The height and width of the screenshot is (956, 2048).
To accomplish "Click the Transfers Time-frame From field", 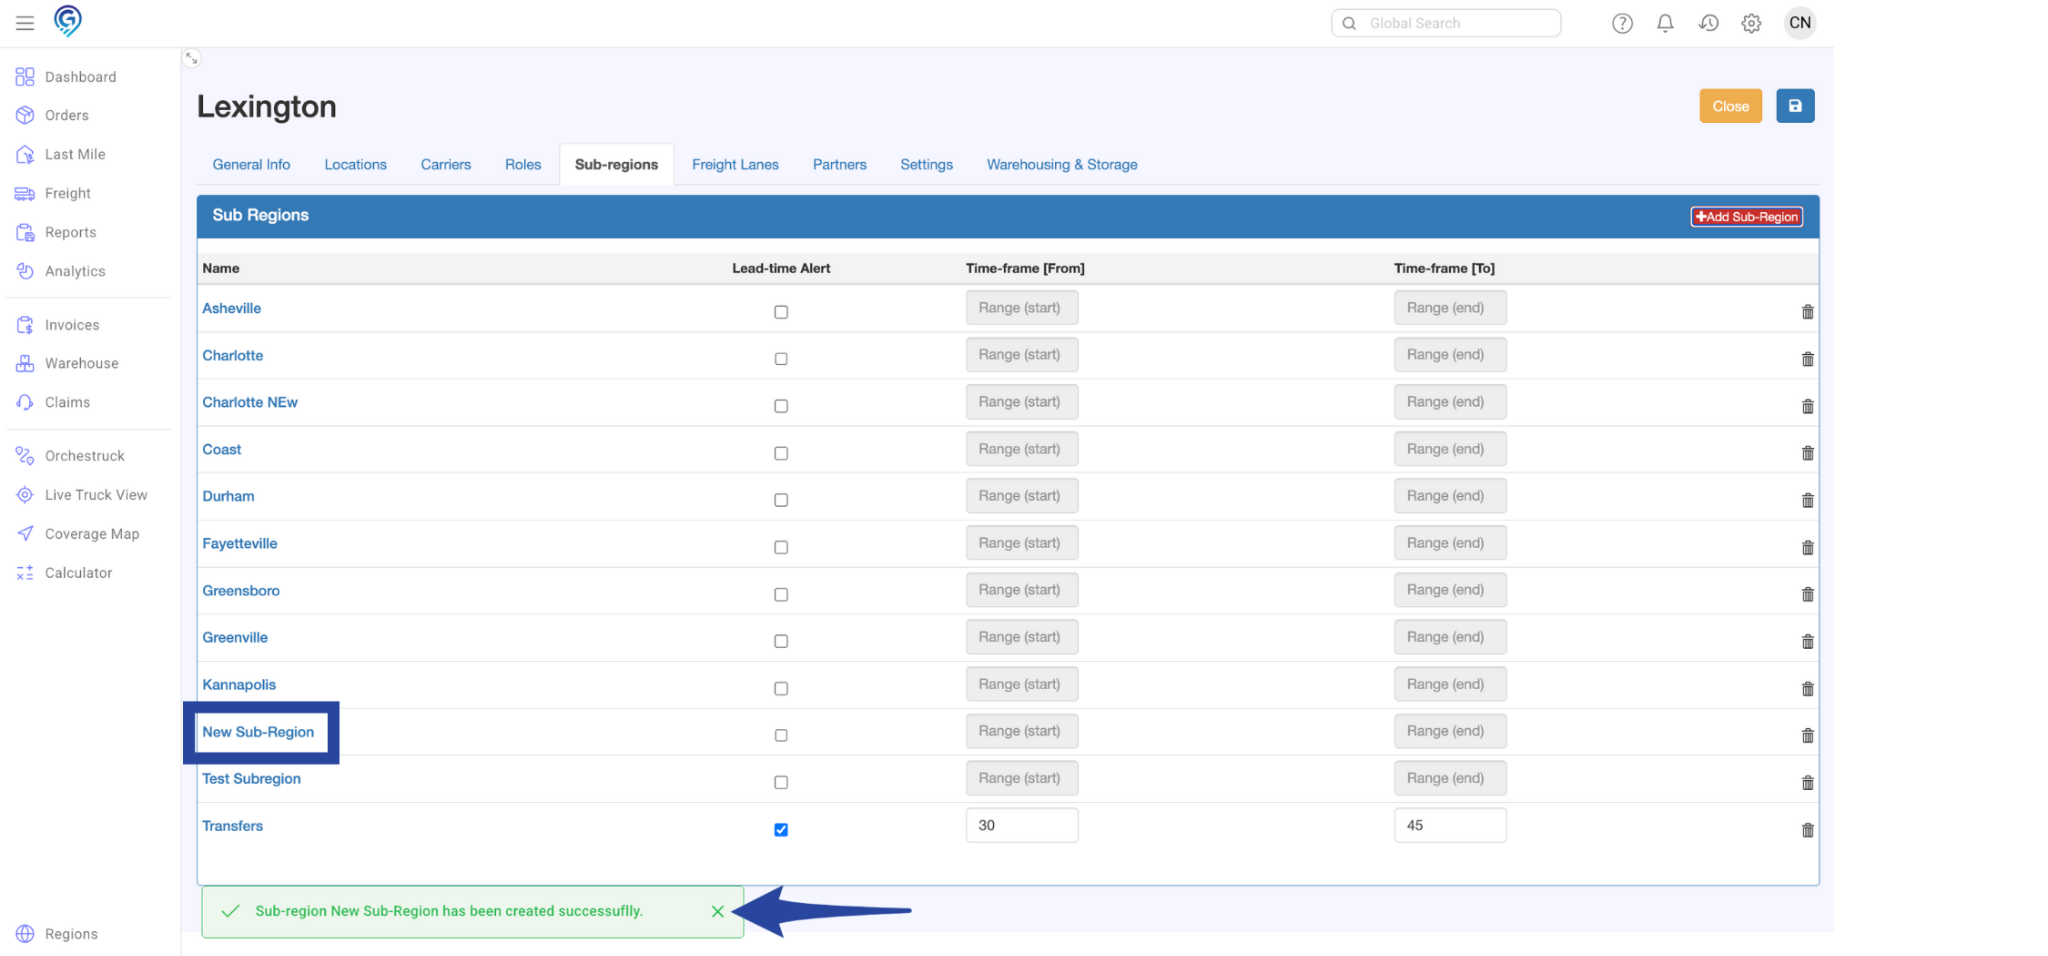I will [1021, 825].
